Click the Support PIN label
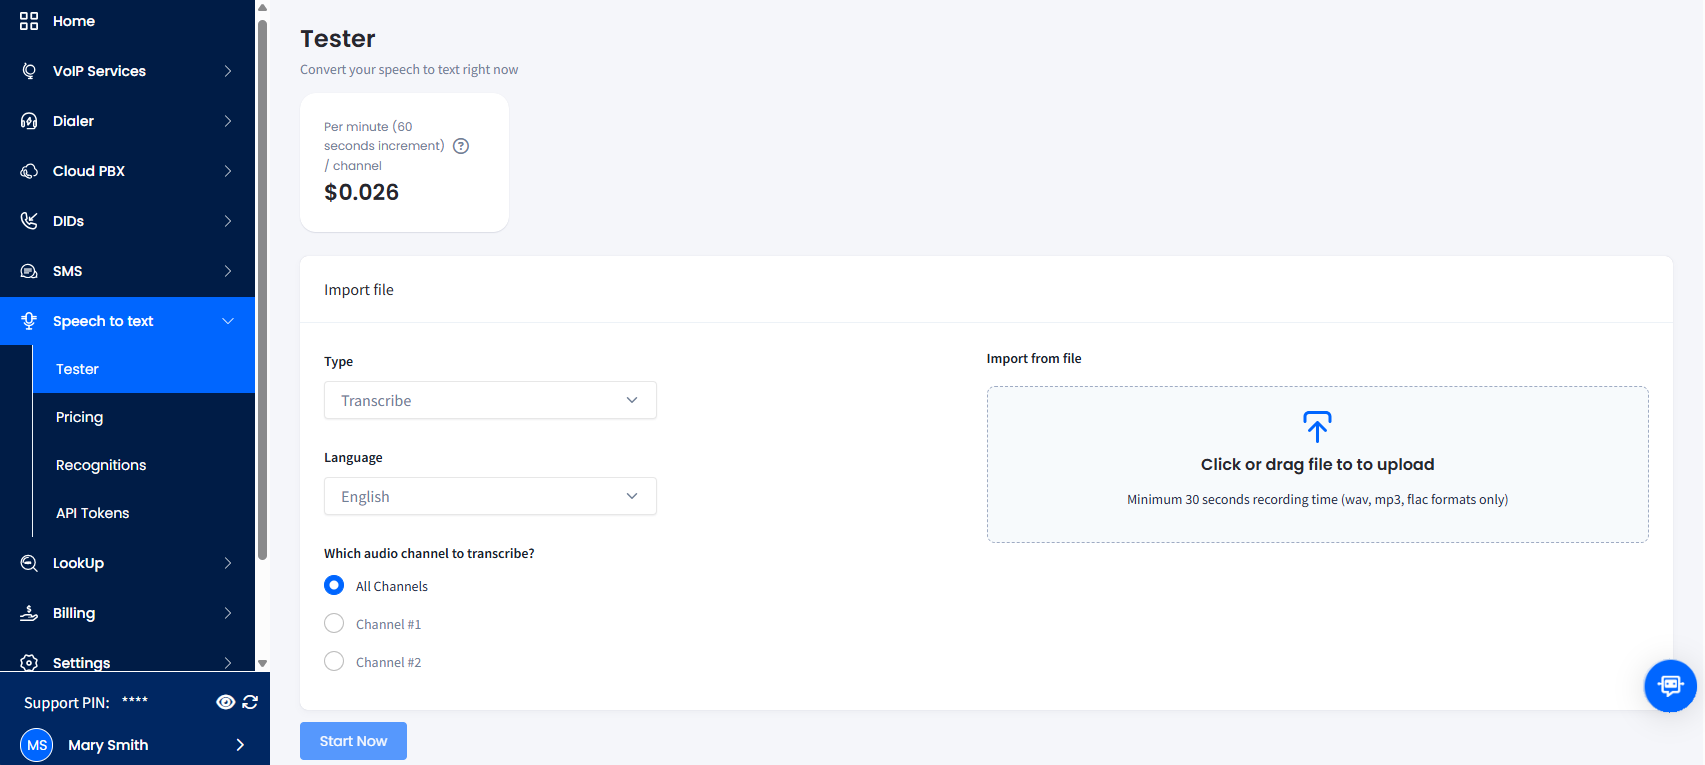Screen dimensions: 1705x765 point(67,703)
